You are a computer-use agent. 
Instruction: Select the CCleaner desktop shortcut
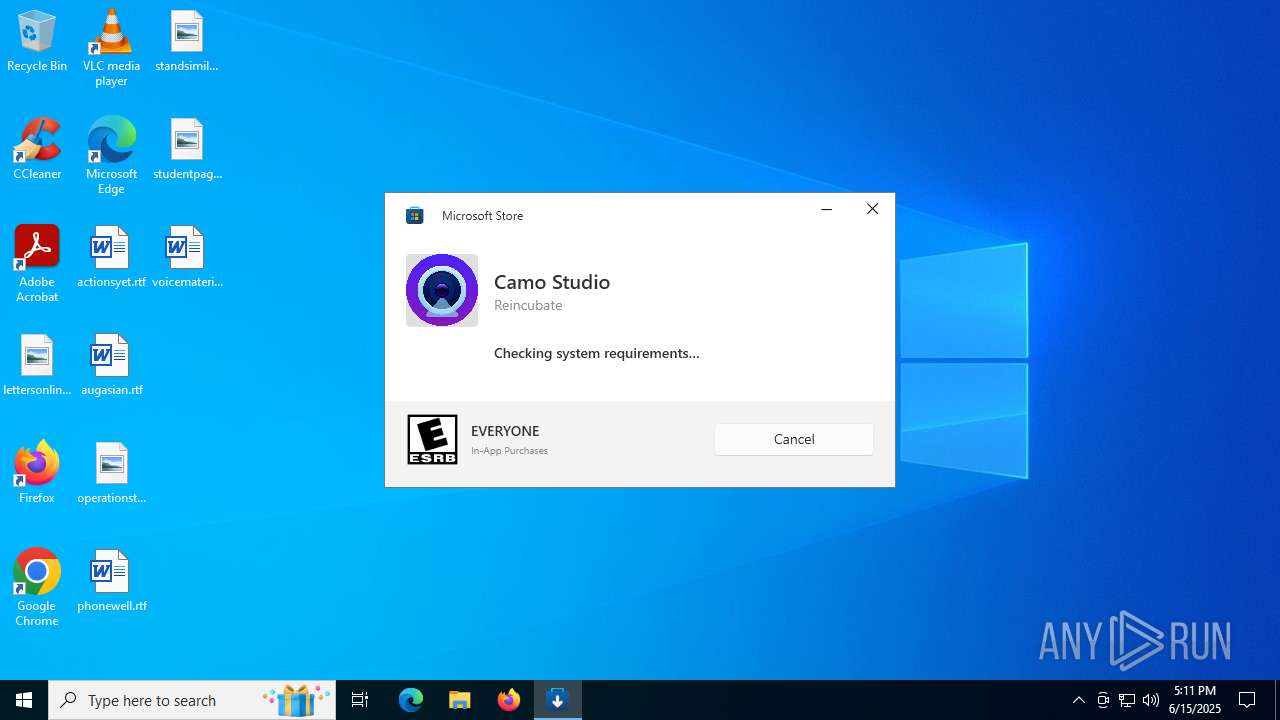[37, 149]
